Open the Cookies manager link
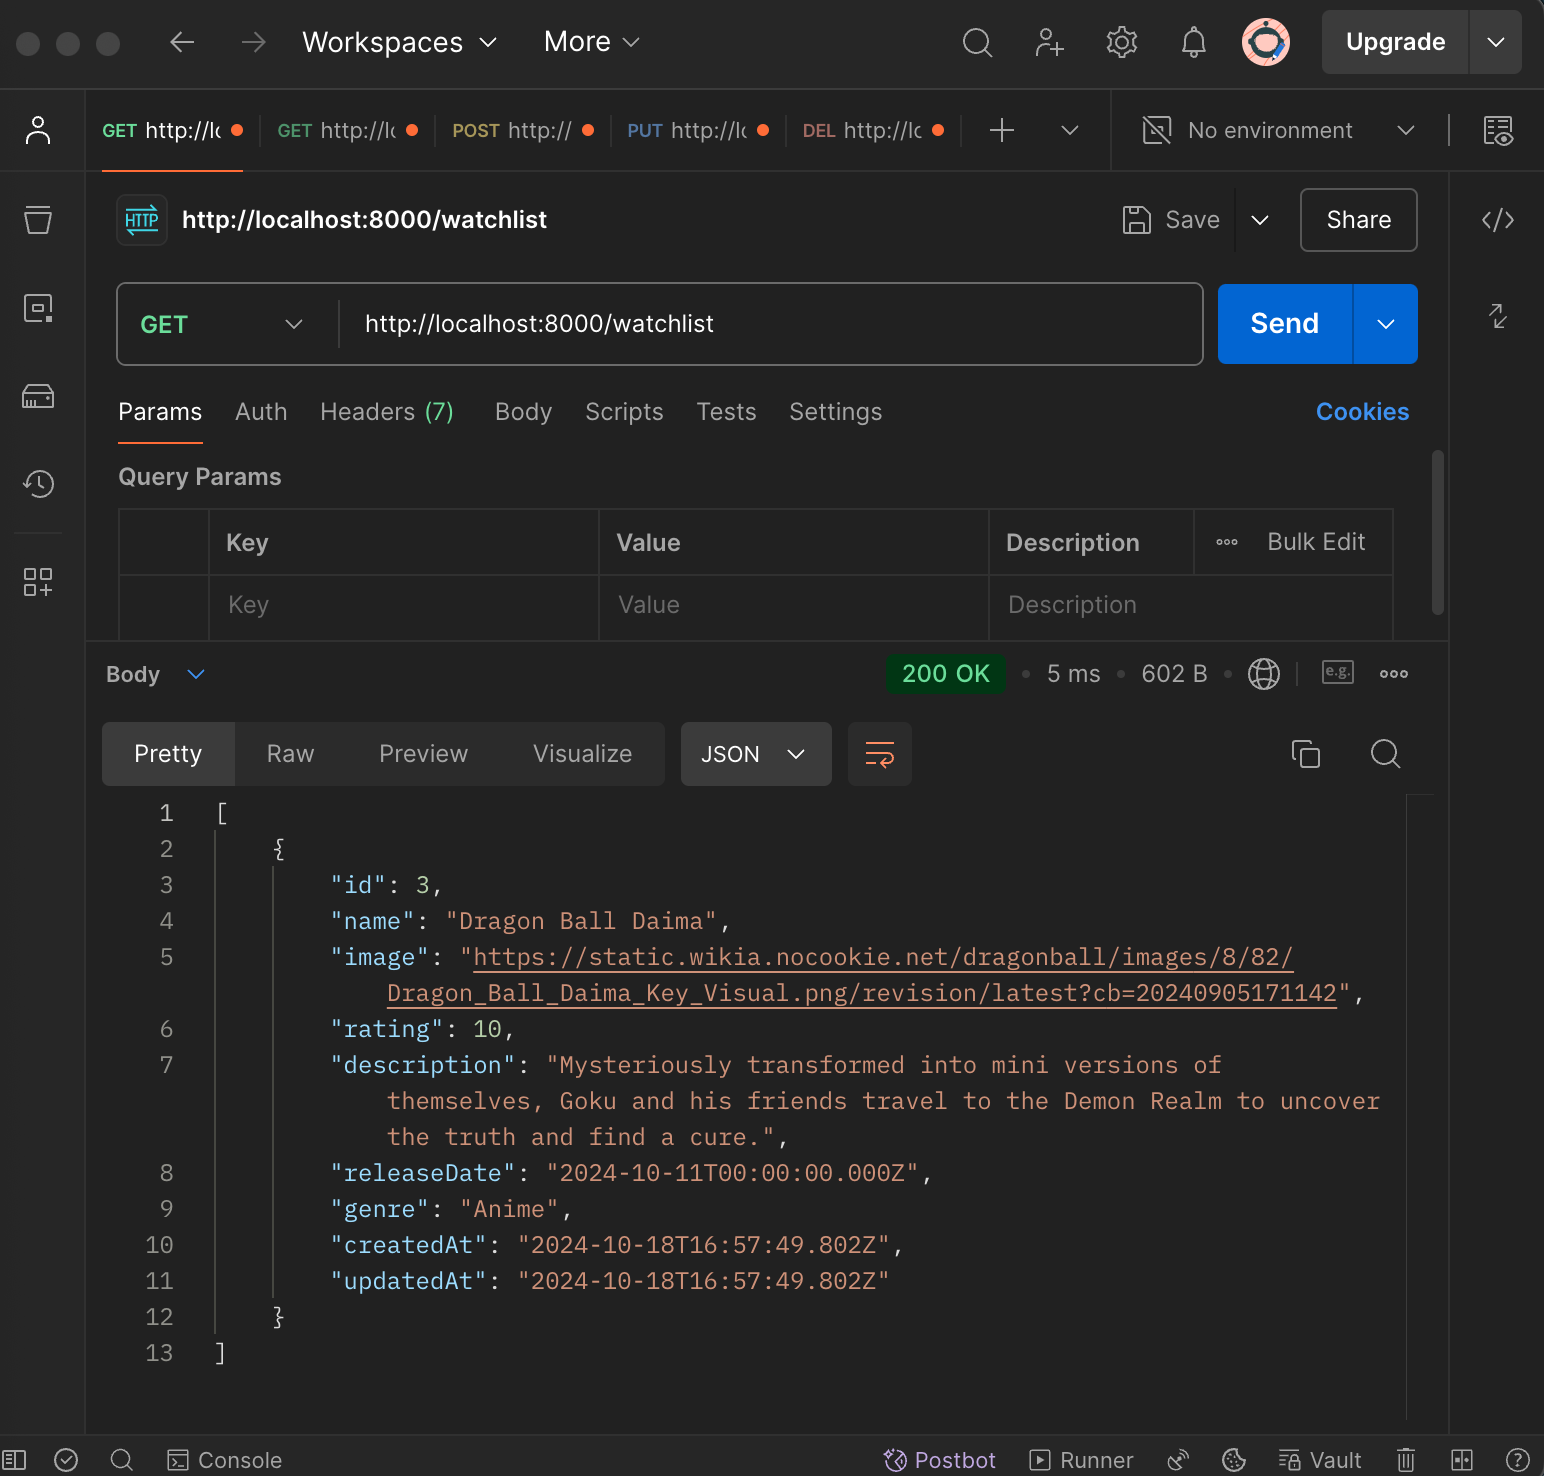1544x1476 pixels. (x=1362, y=412)
